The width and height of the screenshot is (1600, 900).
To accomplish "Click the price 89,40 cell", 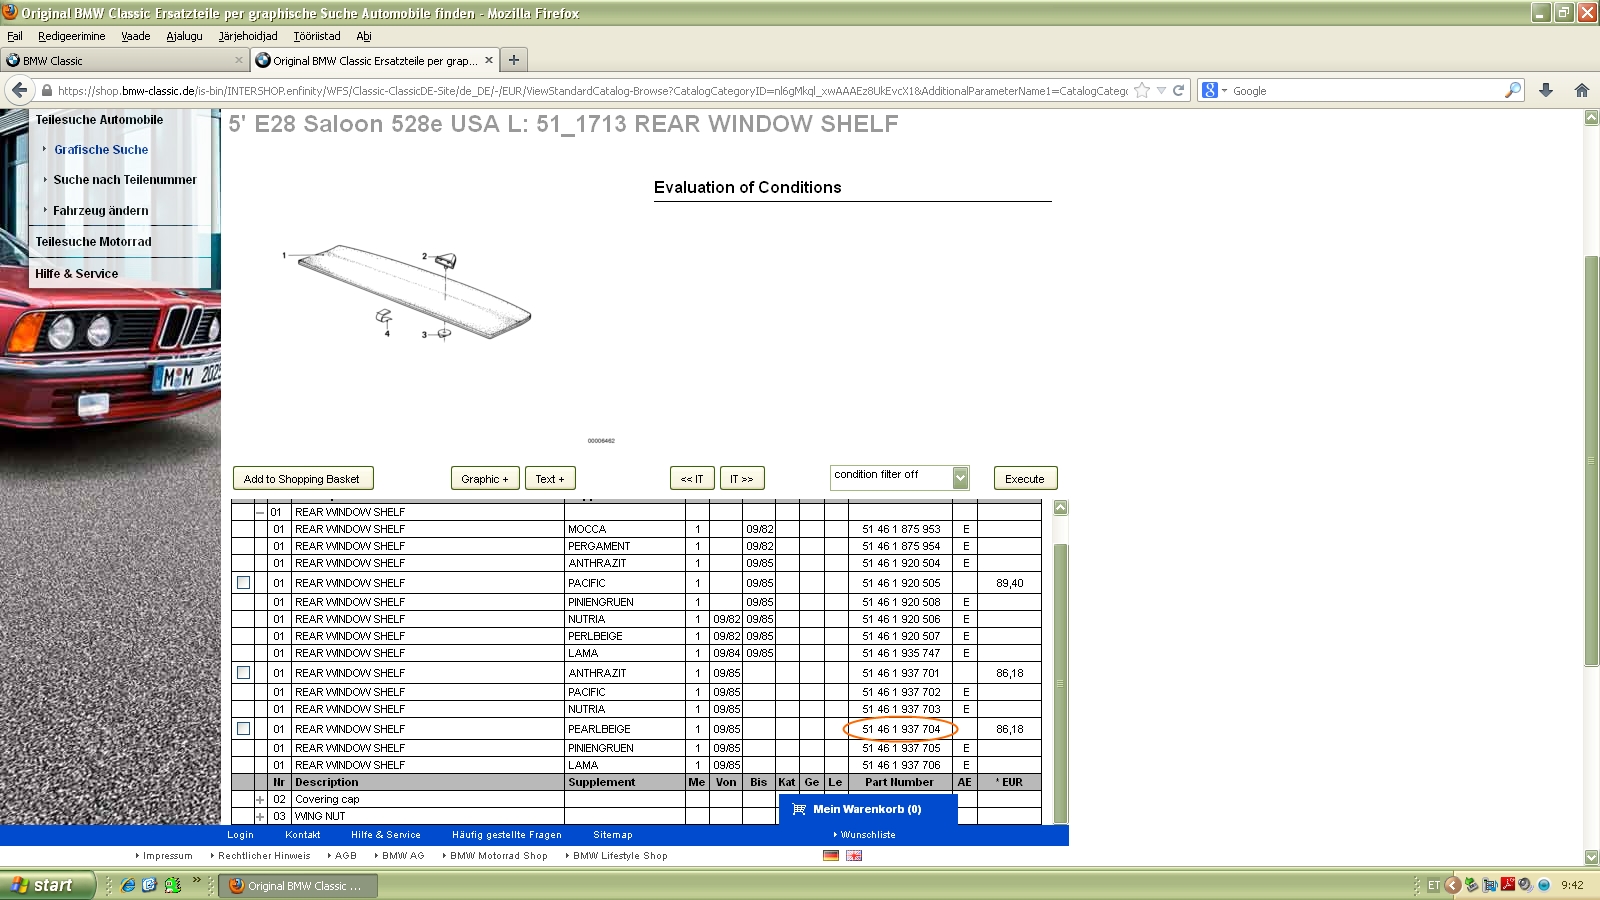I will [1009, 583].
